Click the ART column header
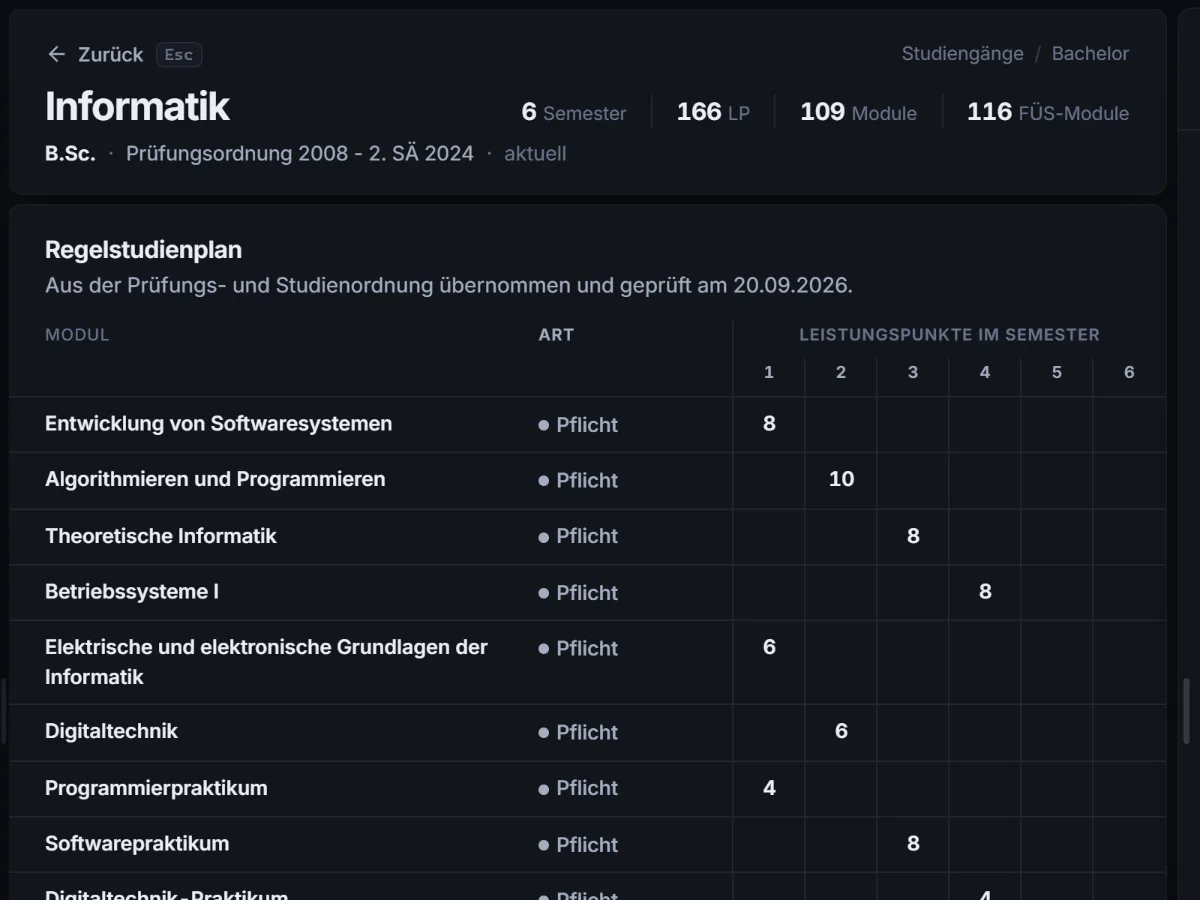1200x900 pixels. (556, 335)
